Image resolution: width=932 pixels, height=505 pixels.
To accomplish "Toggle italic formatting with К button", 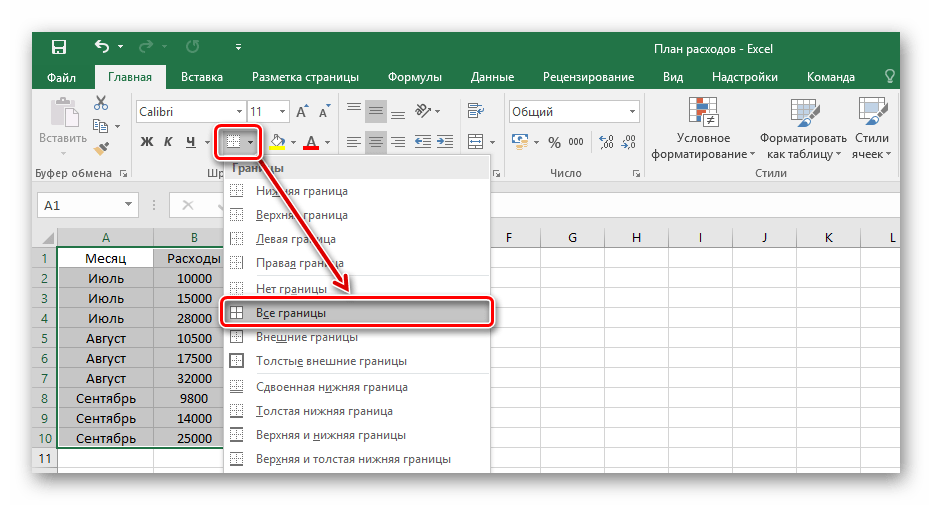I will (168, 142).
